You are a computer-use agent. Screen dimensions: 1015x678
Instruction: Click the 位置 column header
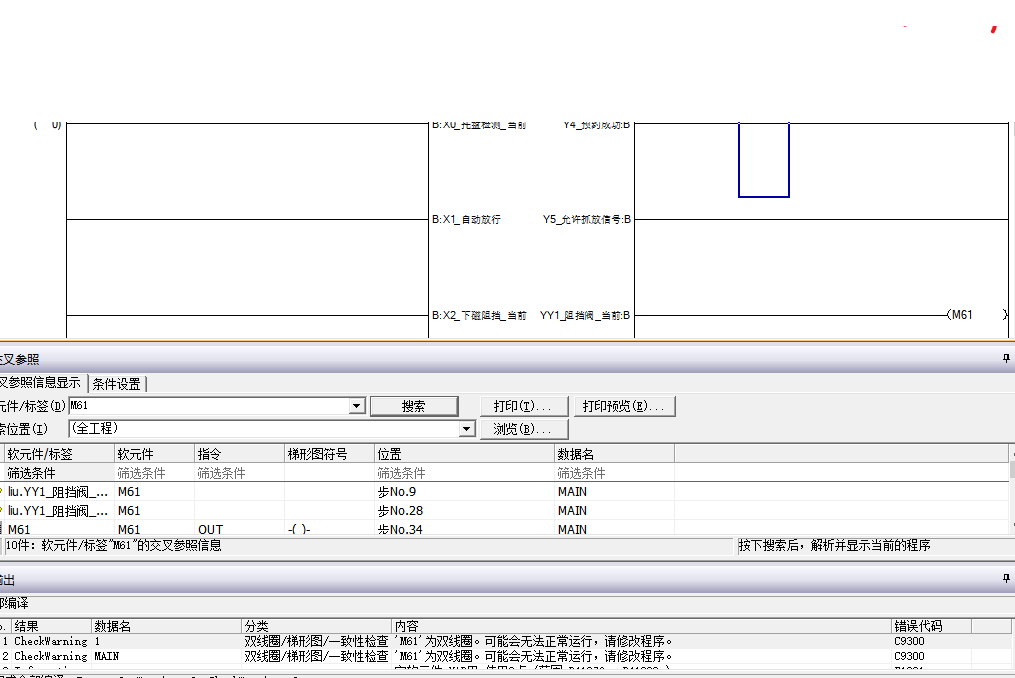point(464,454)
